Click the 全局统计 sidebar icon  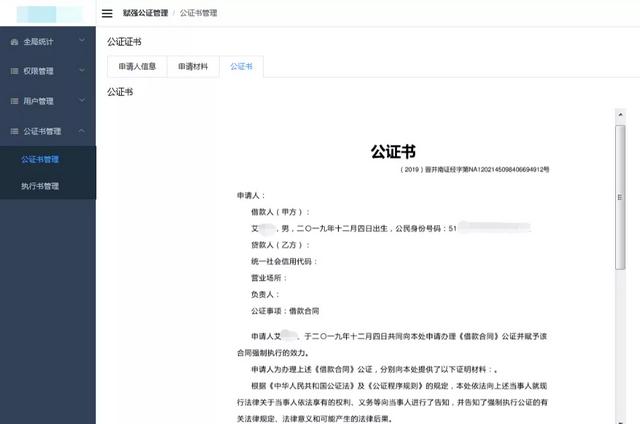[x=12, y=42]
